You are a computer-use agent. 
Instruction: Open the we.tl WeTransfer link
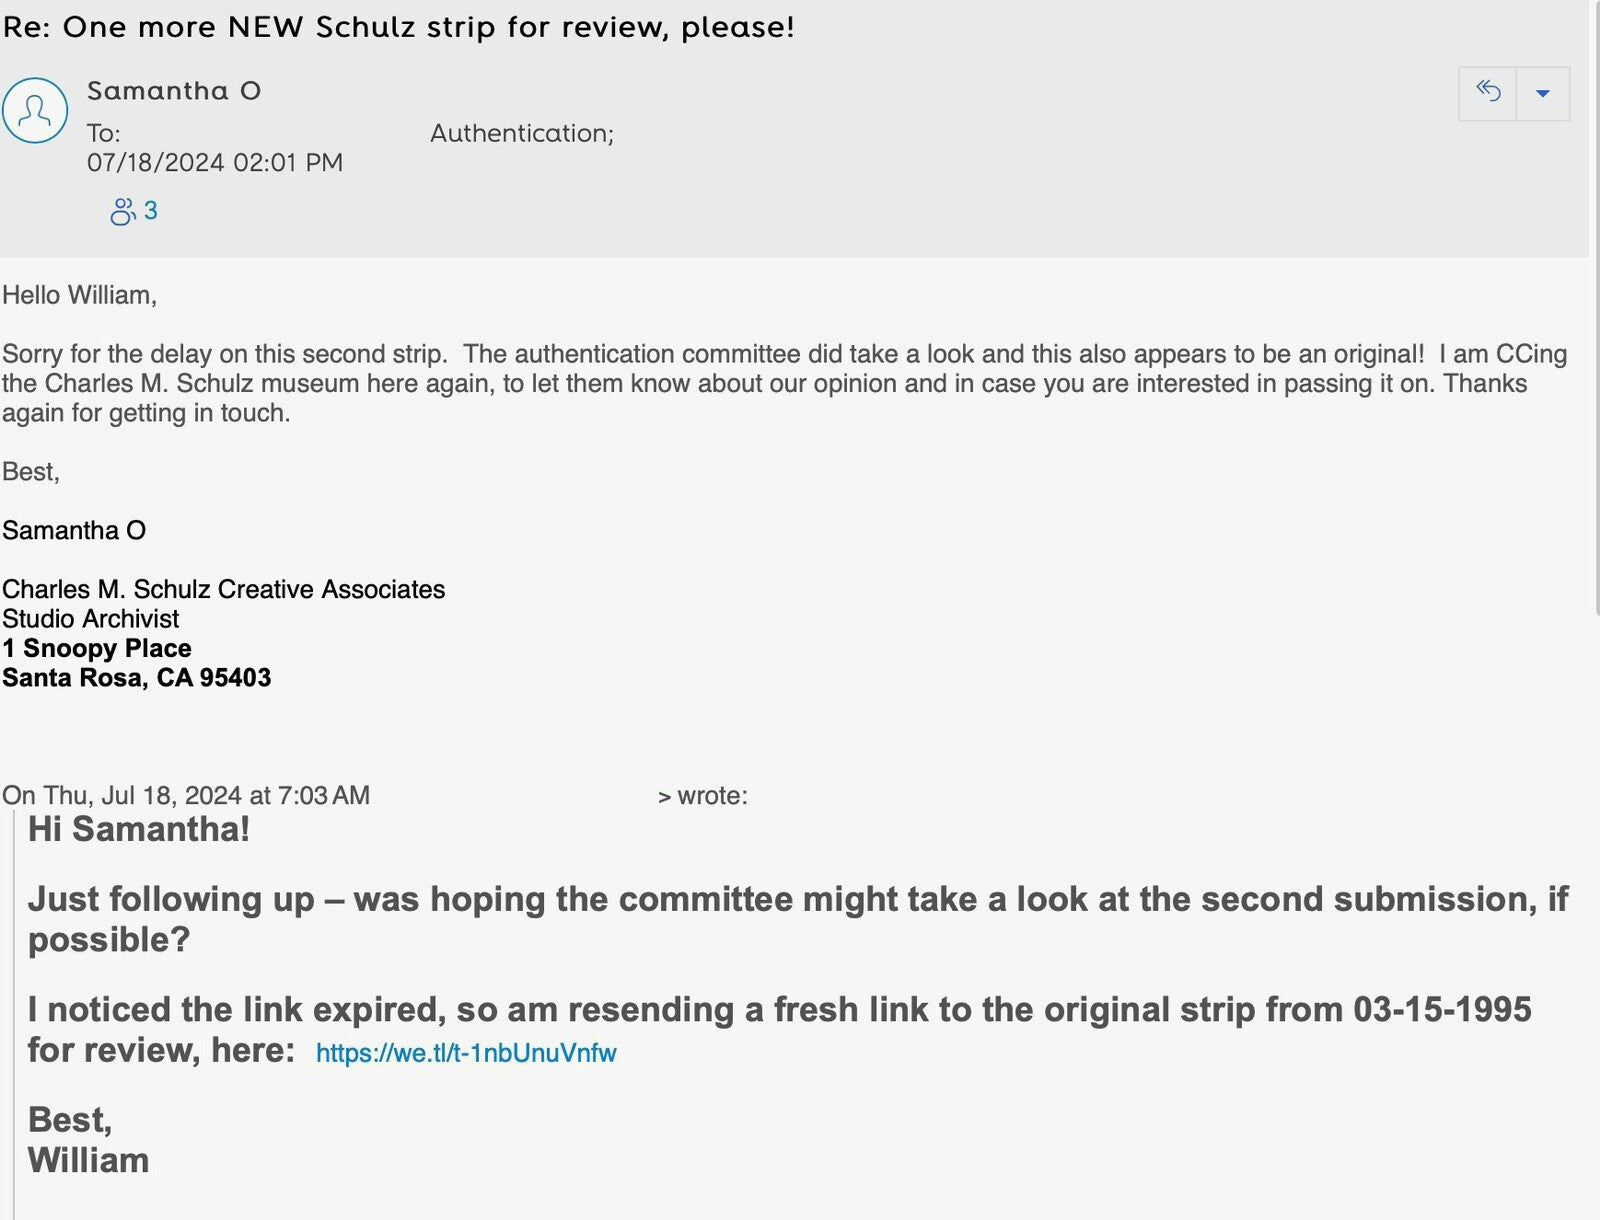(x=466, y=1053)
